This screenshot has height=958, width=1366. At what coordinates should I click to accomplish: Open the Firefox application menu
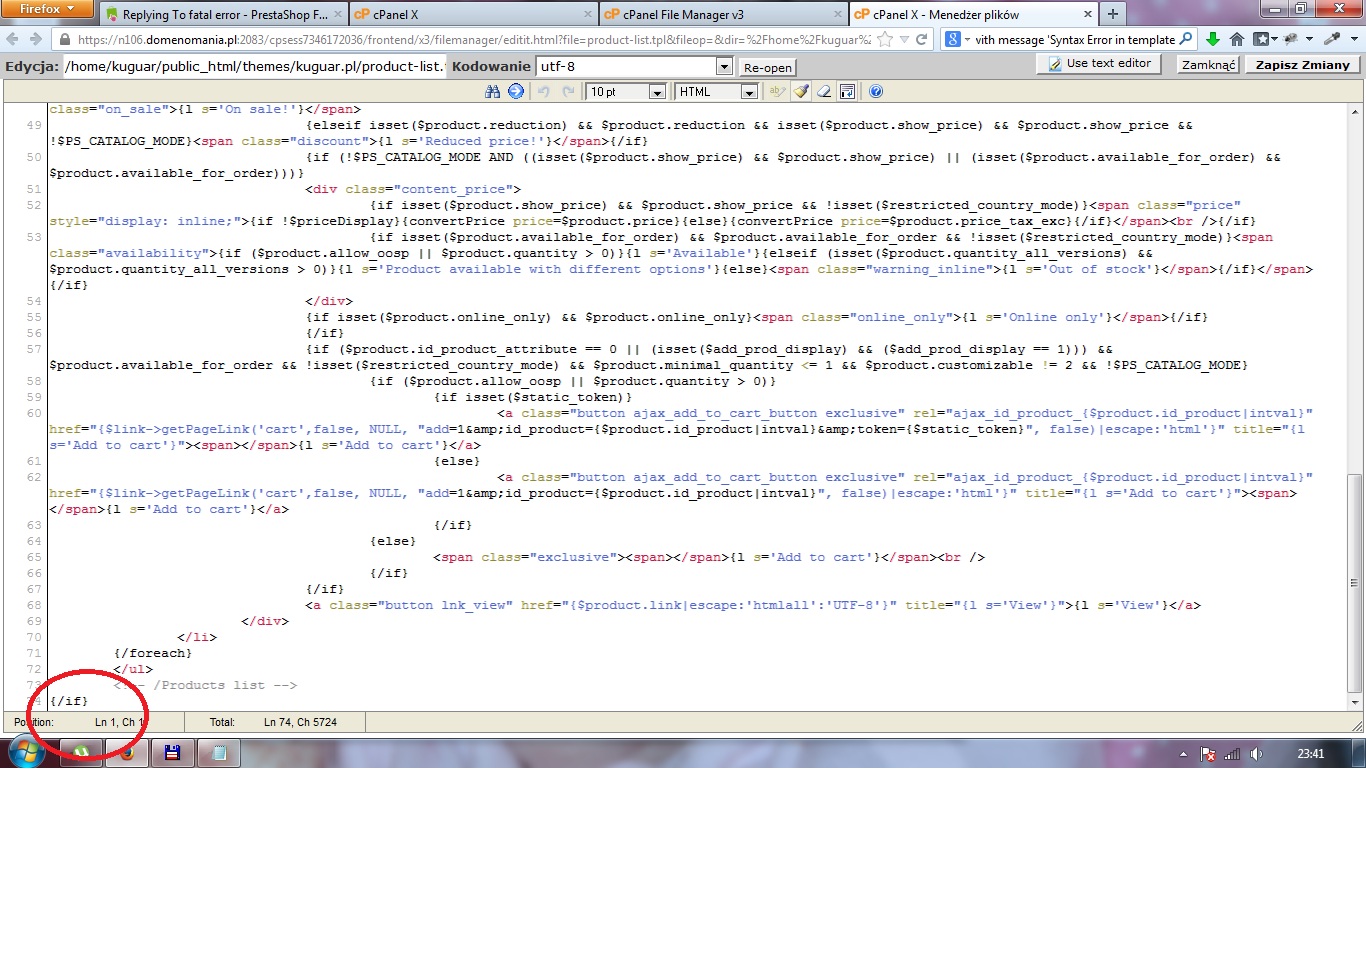point(46,9)
